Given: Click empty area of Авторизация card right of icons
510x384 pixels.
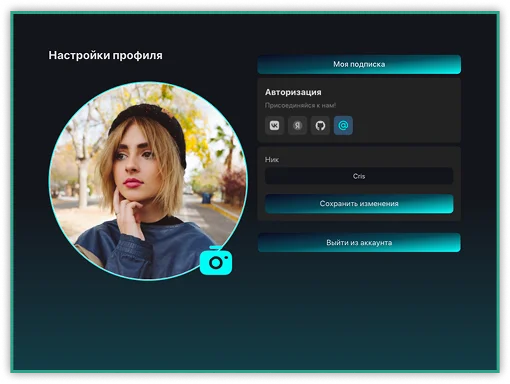Looking at the screenshot, I should coord(407,125).
